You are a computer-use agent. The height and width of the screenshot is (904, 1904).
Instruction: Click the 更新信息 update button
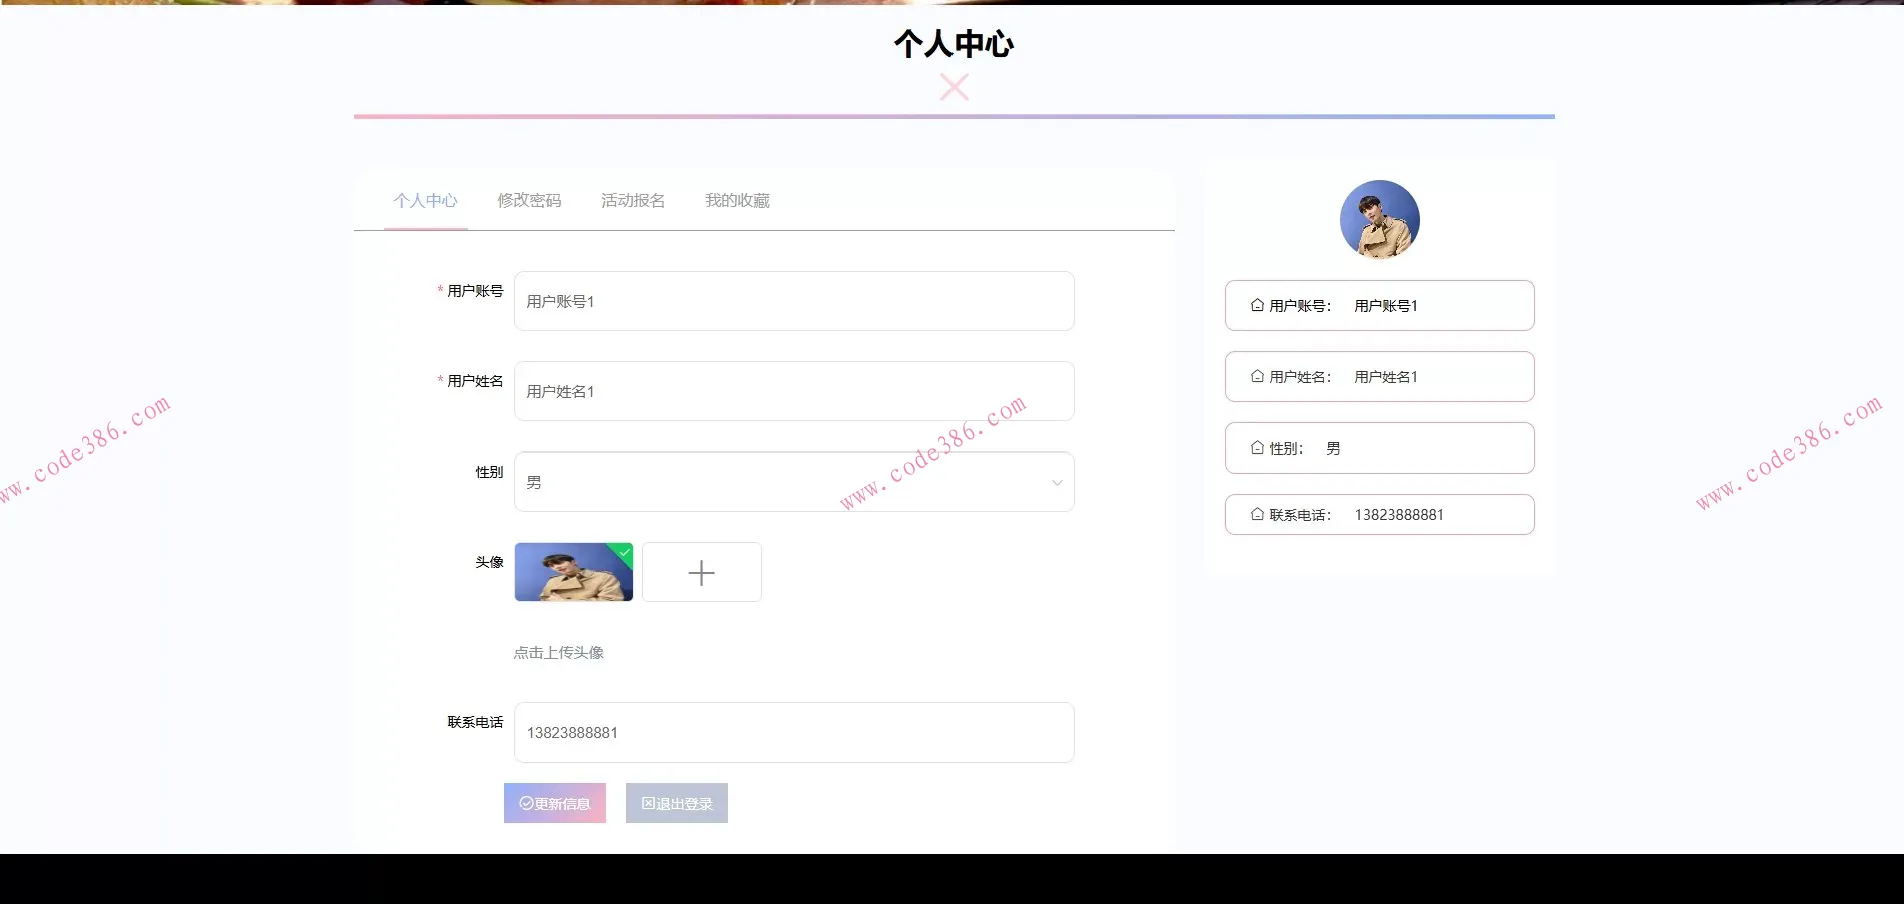(554, 802)
